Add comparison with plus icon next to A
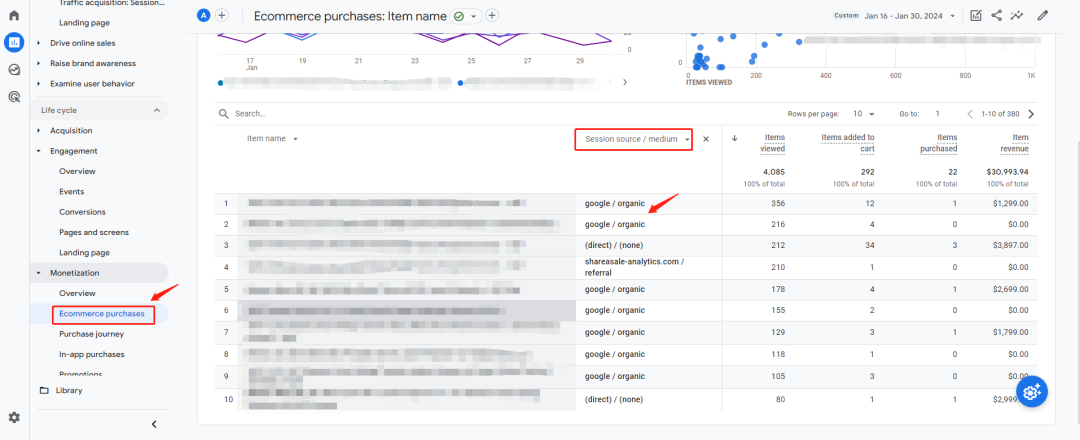The height and width of the screenshot is (440, 1080). [222, 15]
